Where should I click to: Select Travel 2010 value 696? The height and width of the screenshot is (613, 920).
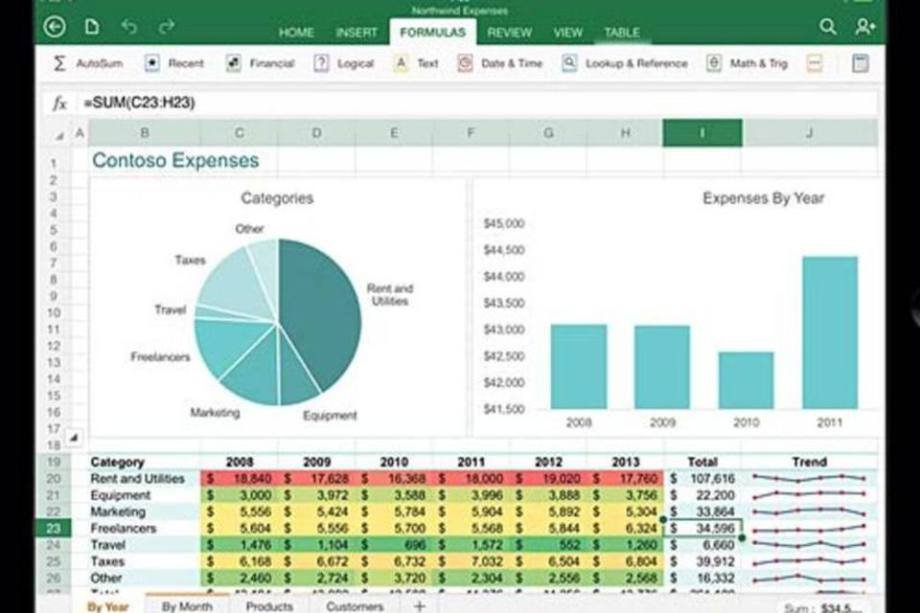pos(394,545)
